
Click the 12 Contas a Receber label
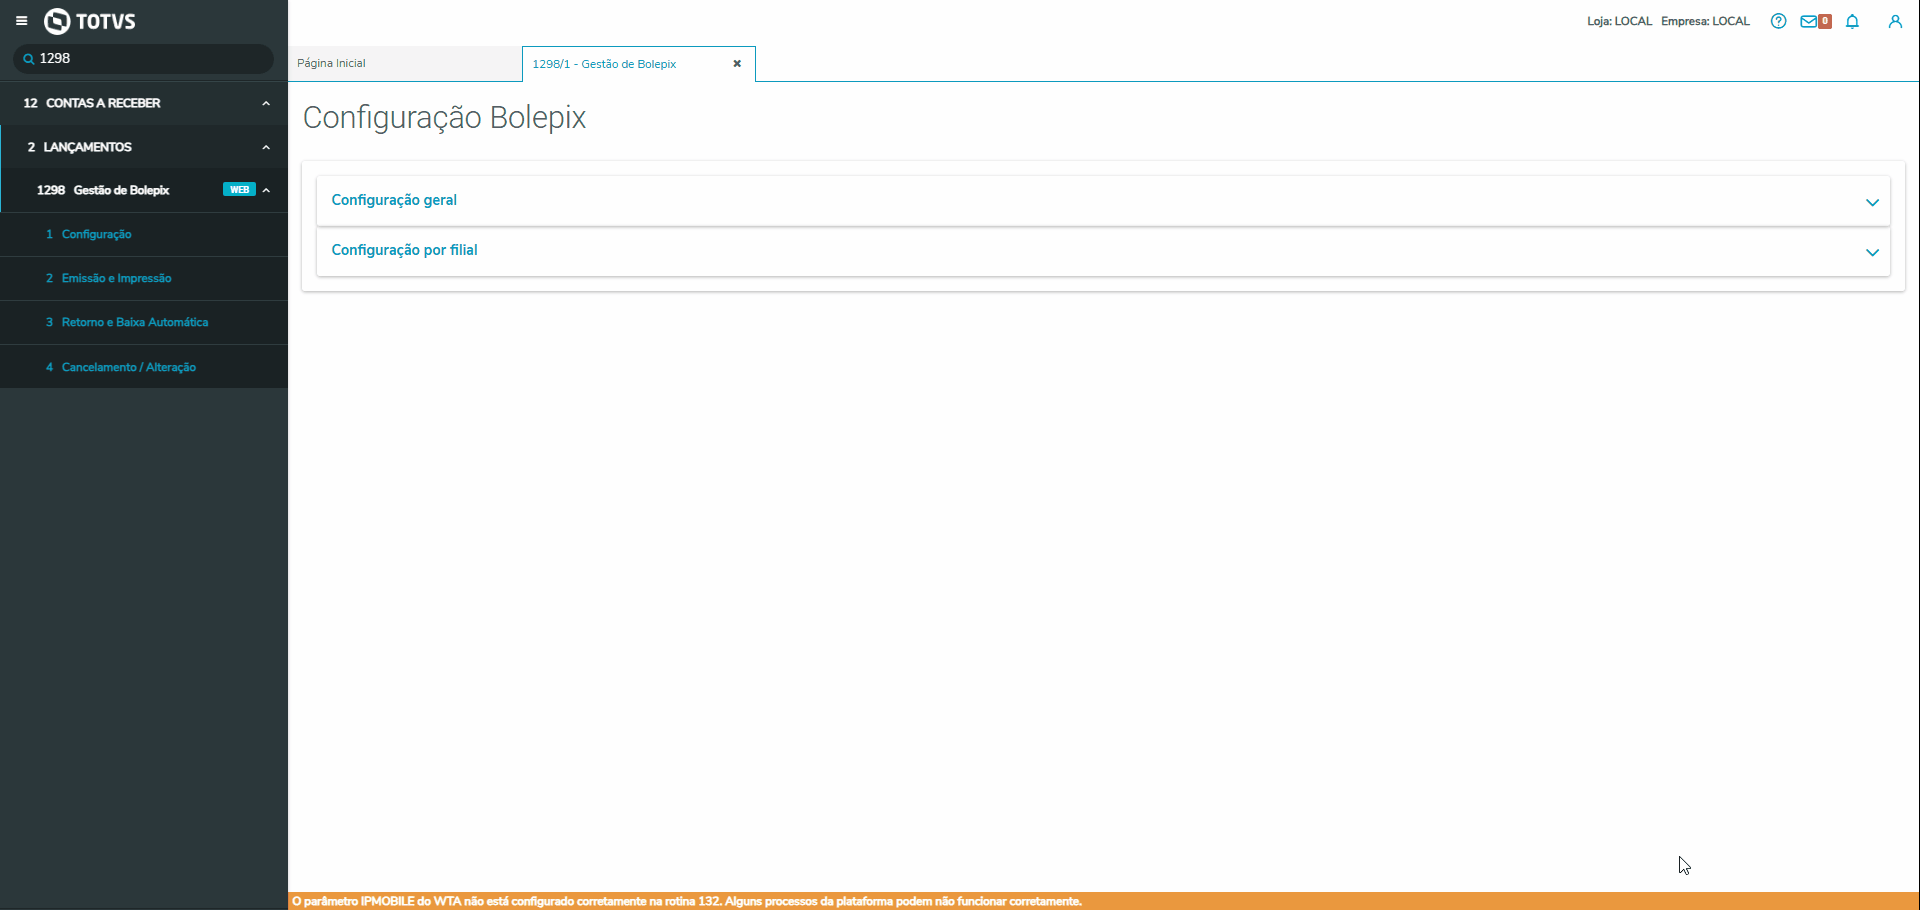(x=92, y=103)
